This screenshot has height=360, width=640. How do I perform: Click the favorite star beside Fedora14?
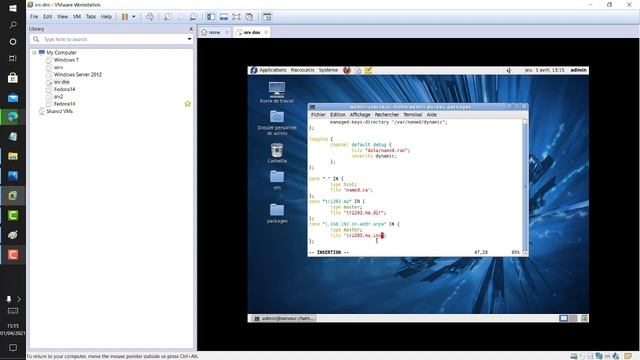[187, 104]
